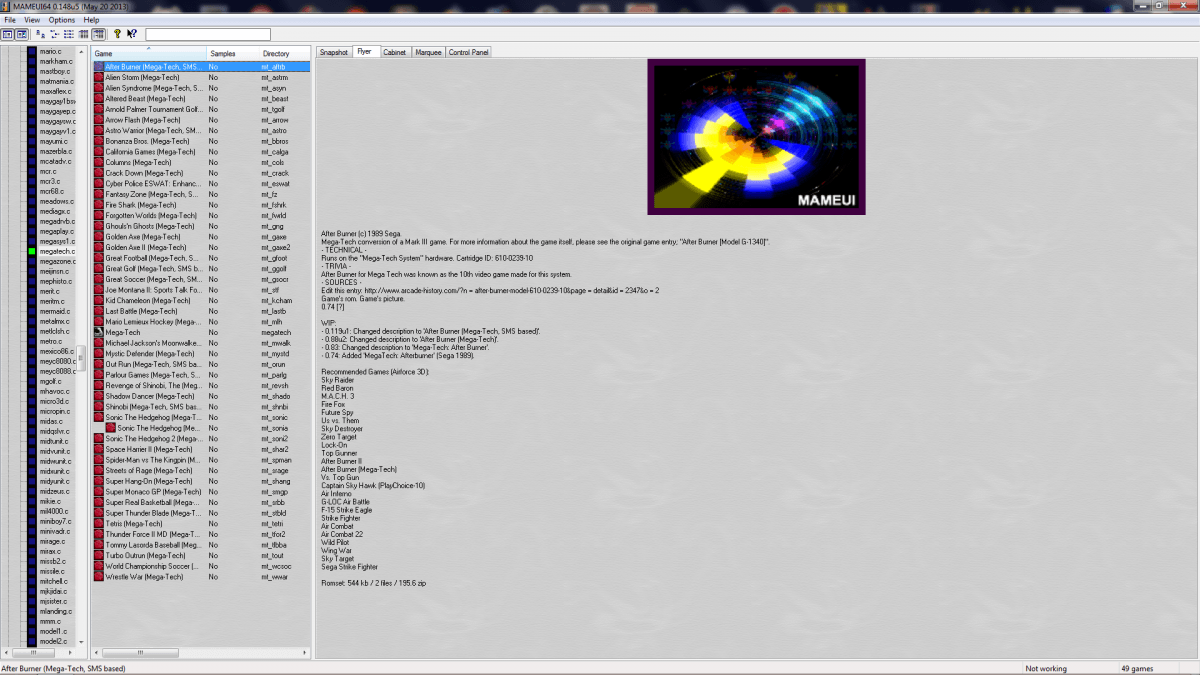Image resolution: width=1200 pixels, height=675 pixels.
Task: Toggle the folder list panel toolbar icon
Action: point(8,34)
